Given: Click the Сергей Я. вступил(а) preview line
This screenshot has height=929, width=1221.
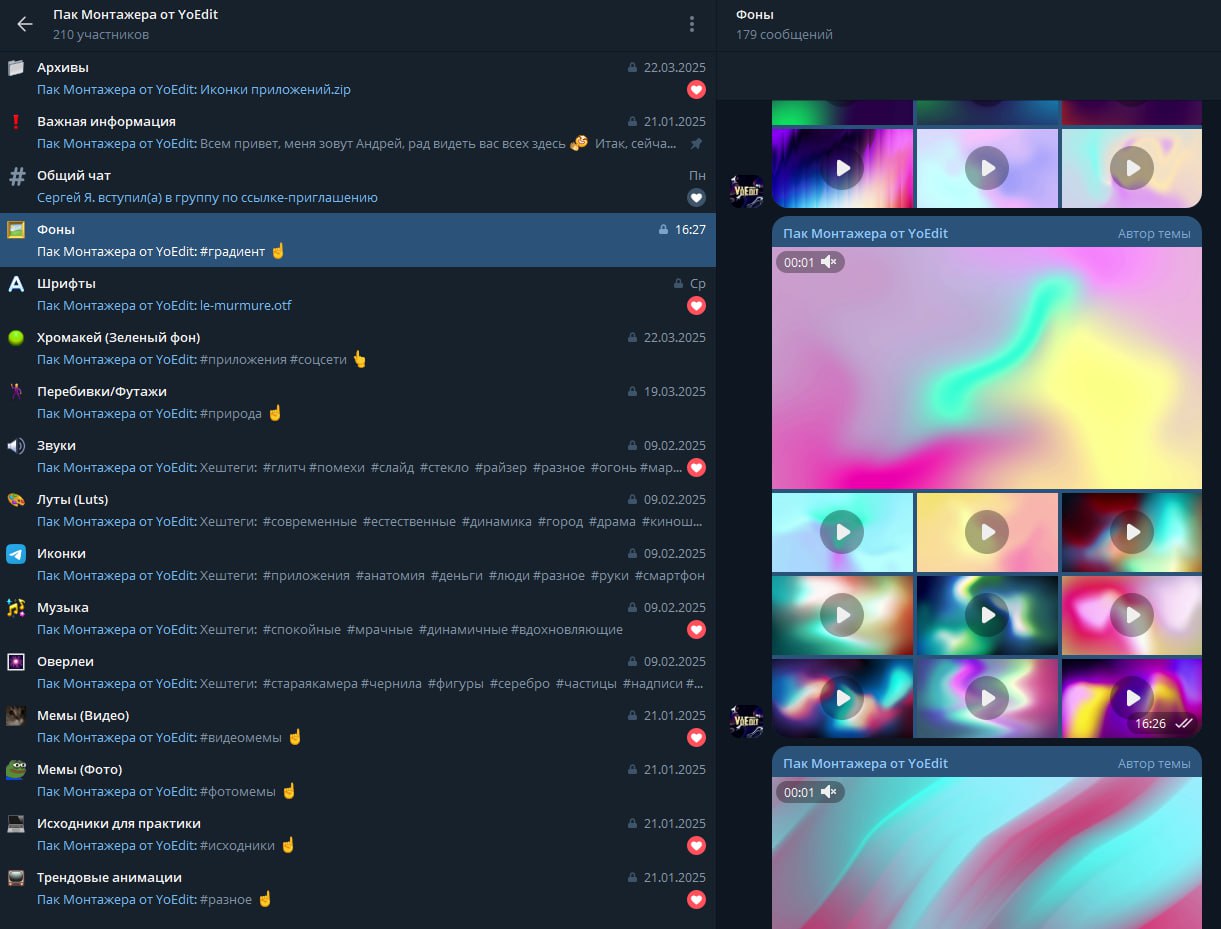Looking at the screenshot, I should click(207, 198).
